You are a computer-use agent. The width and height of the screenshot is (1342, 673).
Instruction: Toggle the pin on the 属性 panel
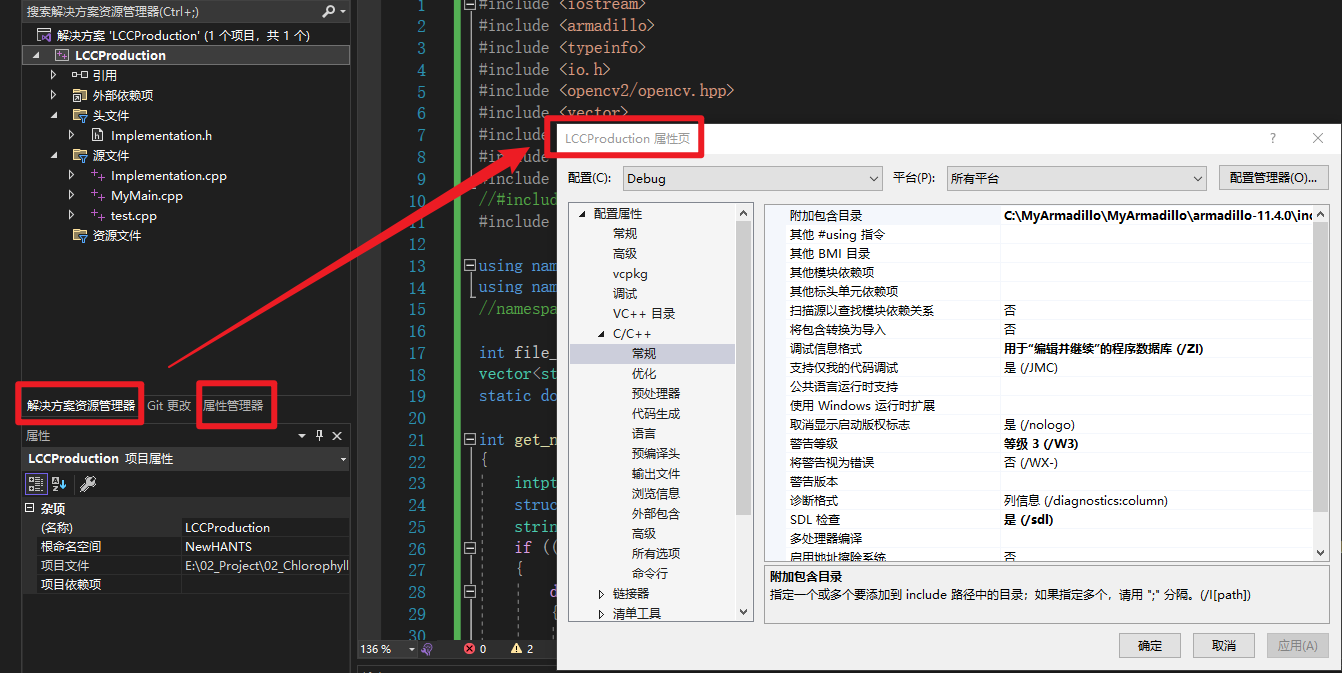click(x=320, y=436)
